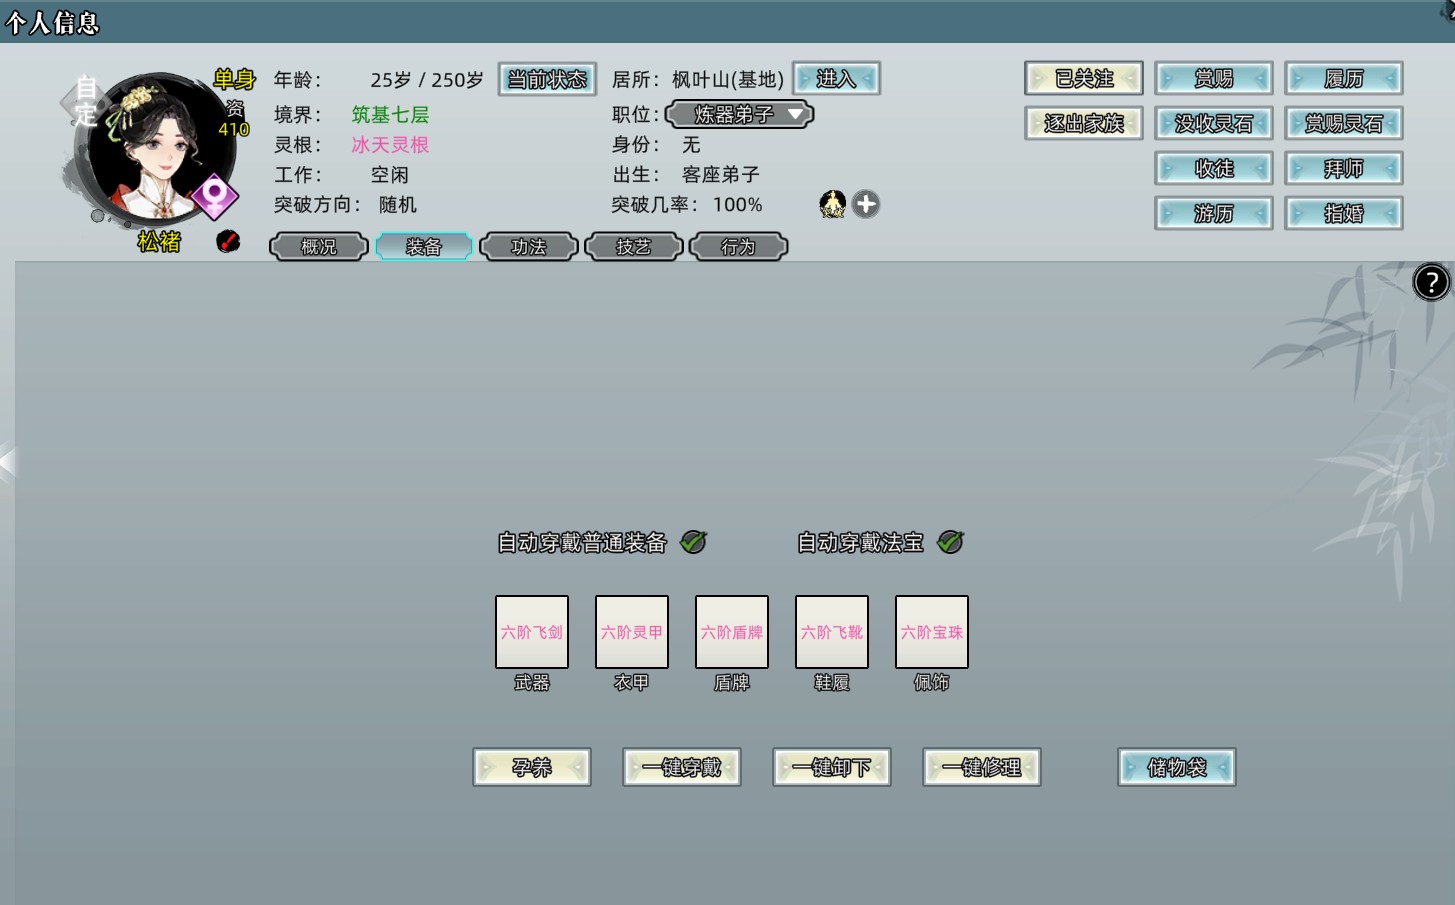Toggle 自动穿戴法宝 checkbox
Viewport: 1455px width, 905px height.
950,542
